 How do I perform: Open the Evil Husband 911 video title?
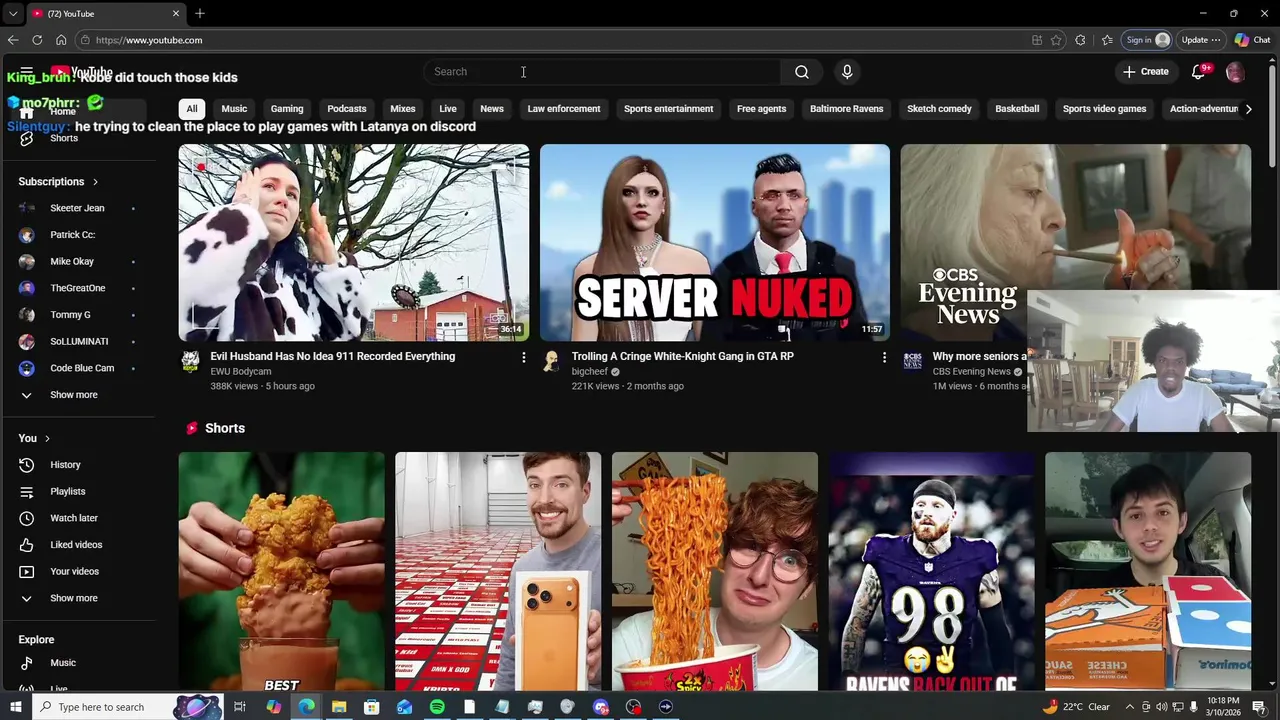coord(332,356)
